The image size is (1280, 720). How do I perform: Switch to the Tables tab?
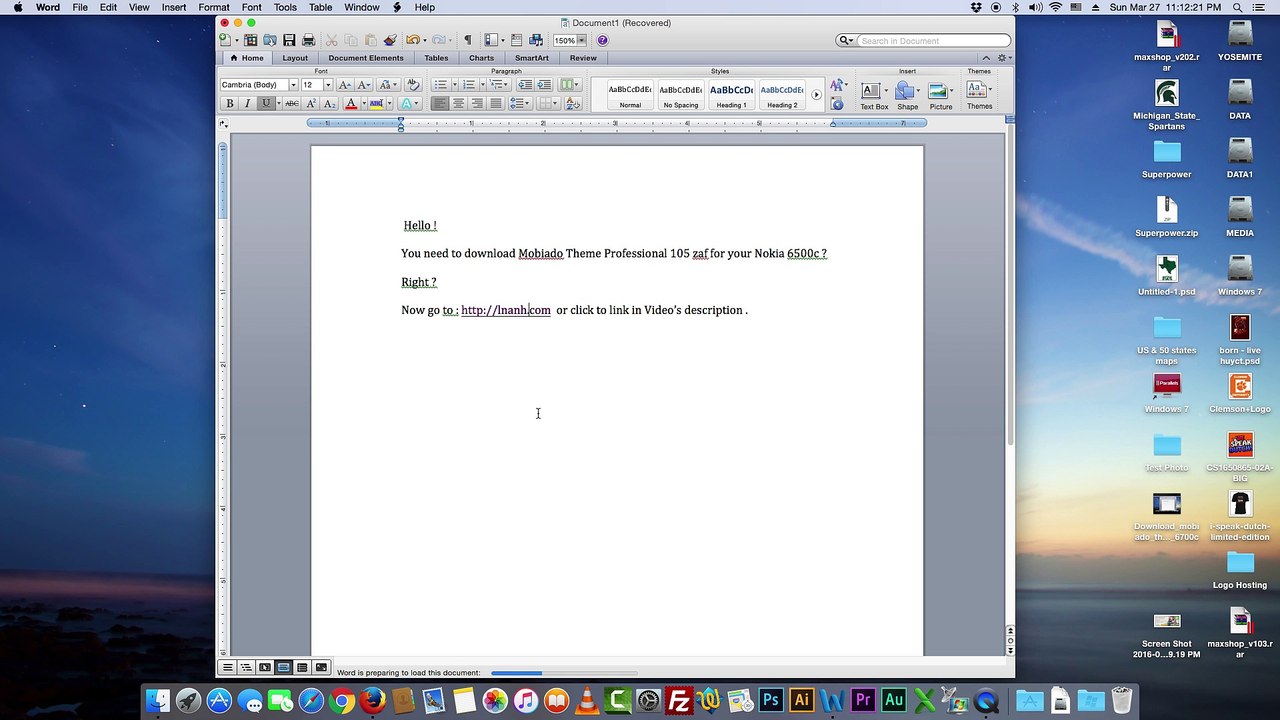[436, 58]
